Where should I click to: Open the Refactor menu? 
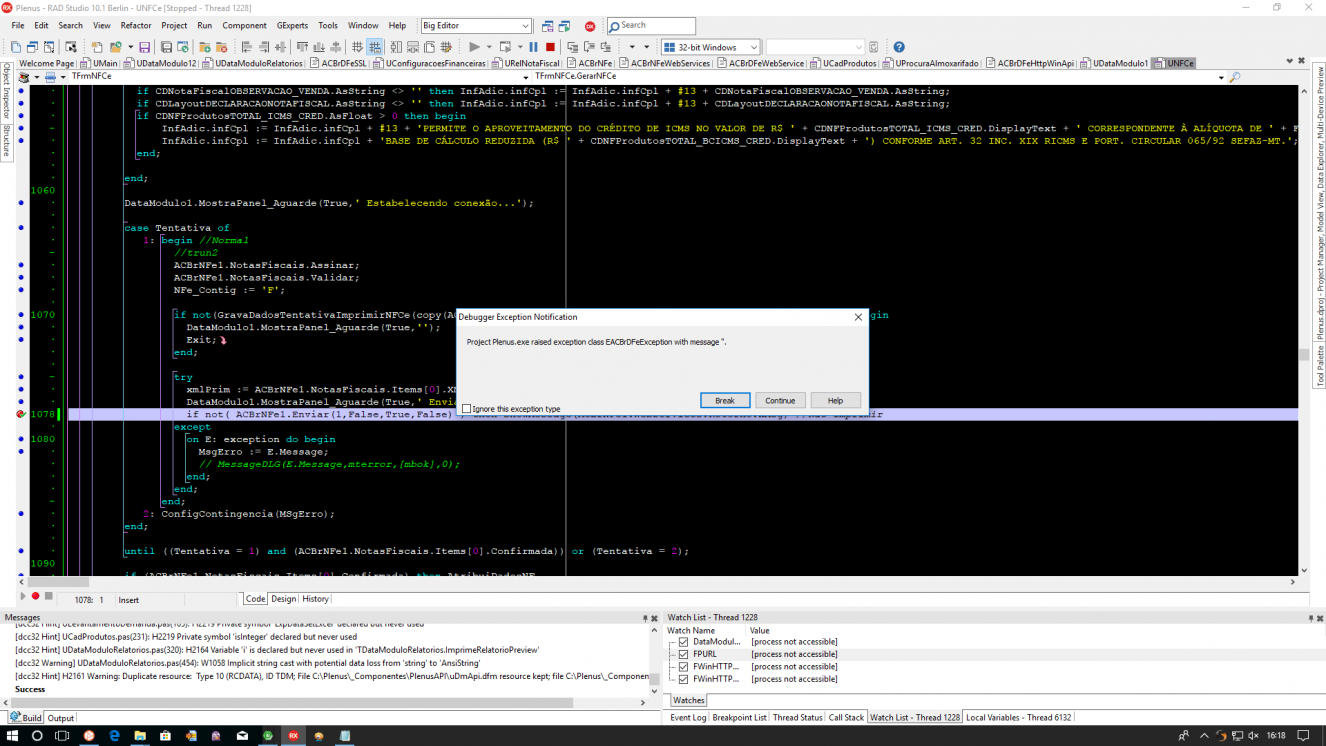click(136, 25)
